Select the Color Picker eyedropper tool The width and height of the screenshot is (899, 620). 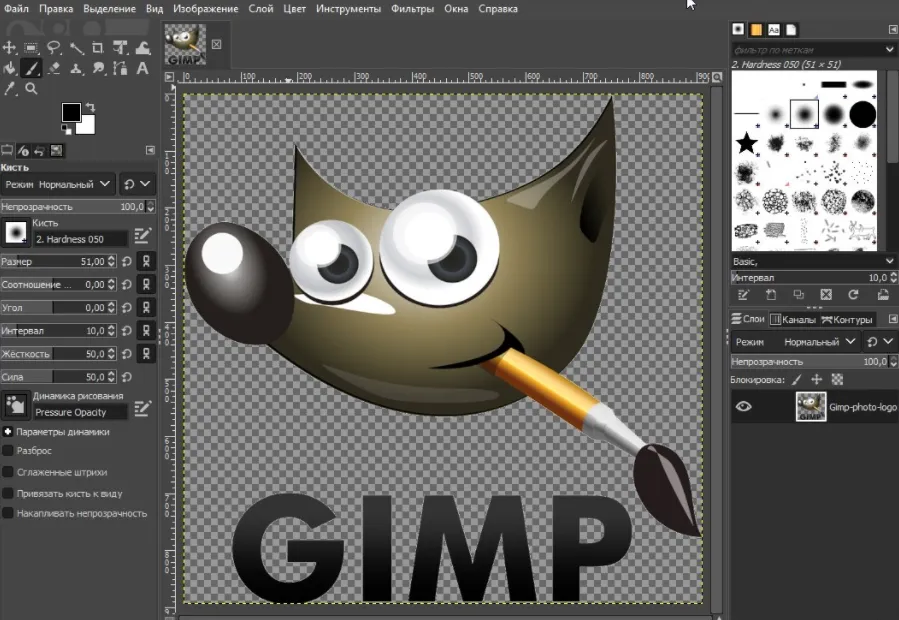(x=9, y=89)
